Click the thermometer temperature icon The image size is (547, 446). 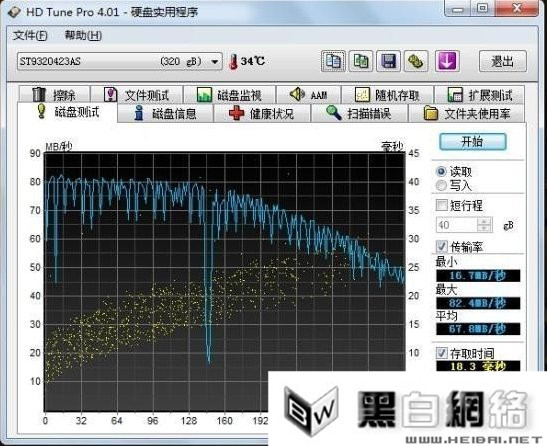[233, 62]
